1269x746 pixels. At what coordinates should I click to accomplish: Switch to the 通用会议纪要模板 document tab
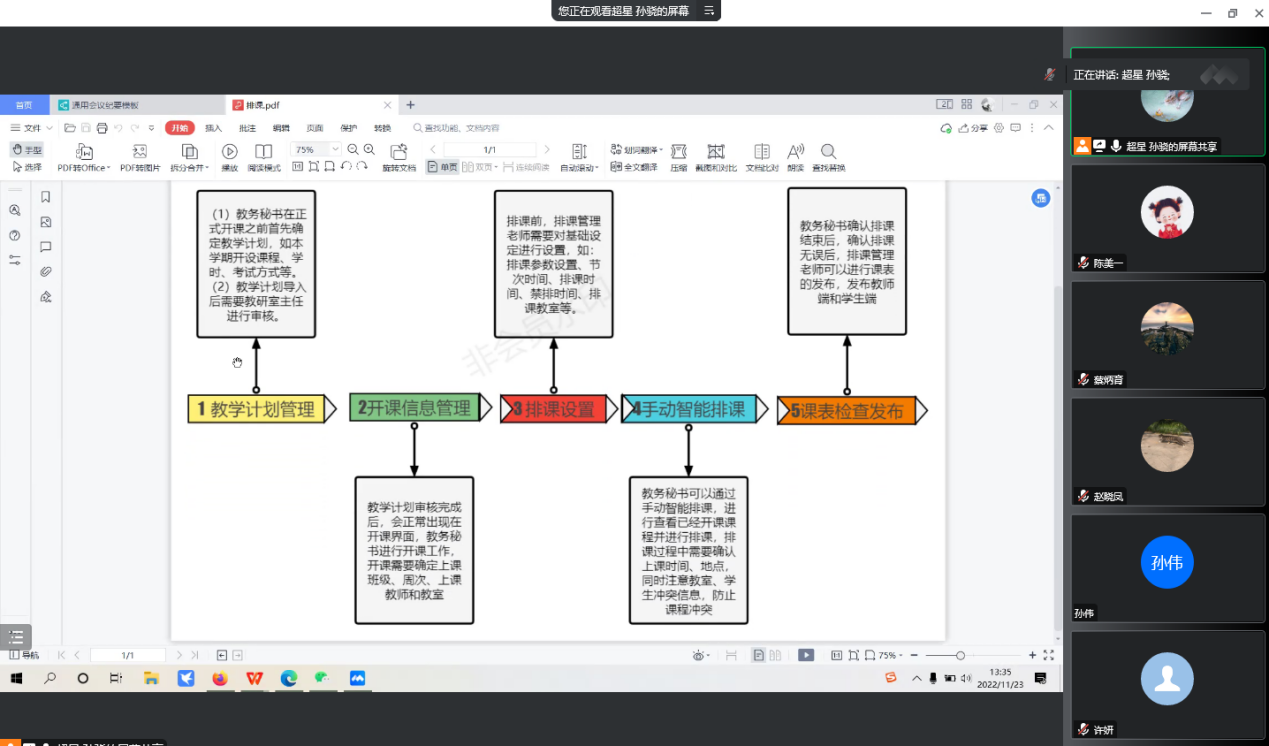pos(137,105)
